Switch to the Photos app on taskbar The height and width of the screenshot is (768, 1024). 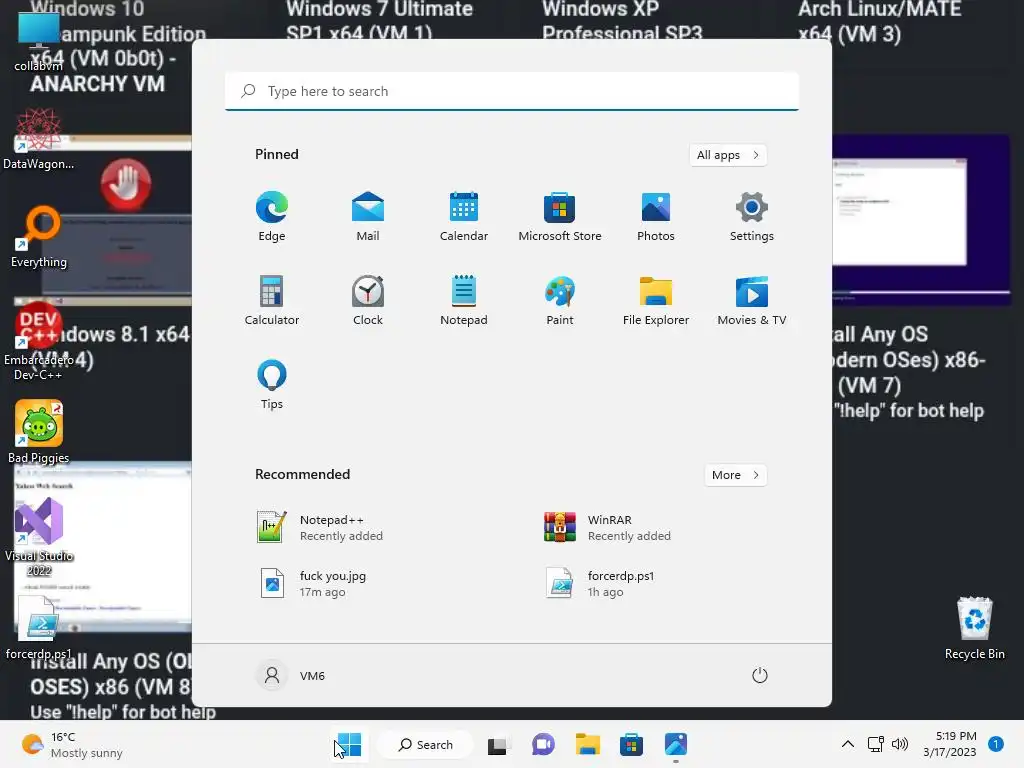(x=676, y=744)
